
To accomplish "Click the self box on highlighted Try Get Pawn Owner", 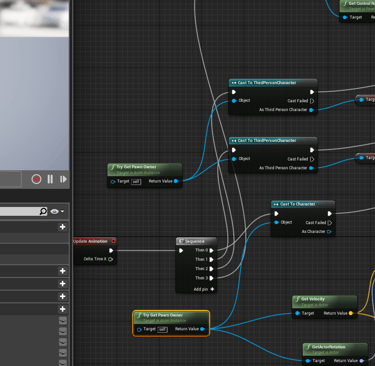I will (x=163, y=330).
